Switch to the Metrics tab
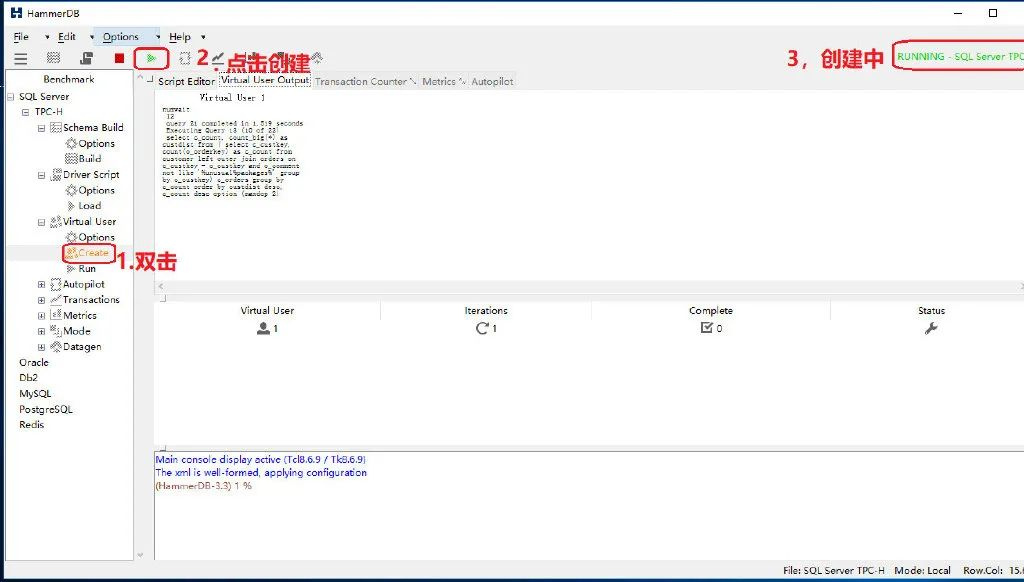The width and height of the screenshot is (1024, 582). coord(444,81)
